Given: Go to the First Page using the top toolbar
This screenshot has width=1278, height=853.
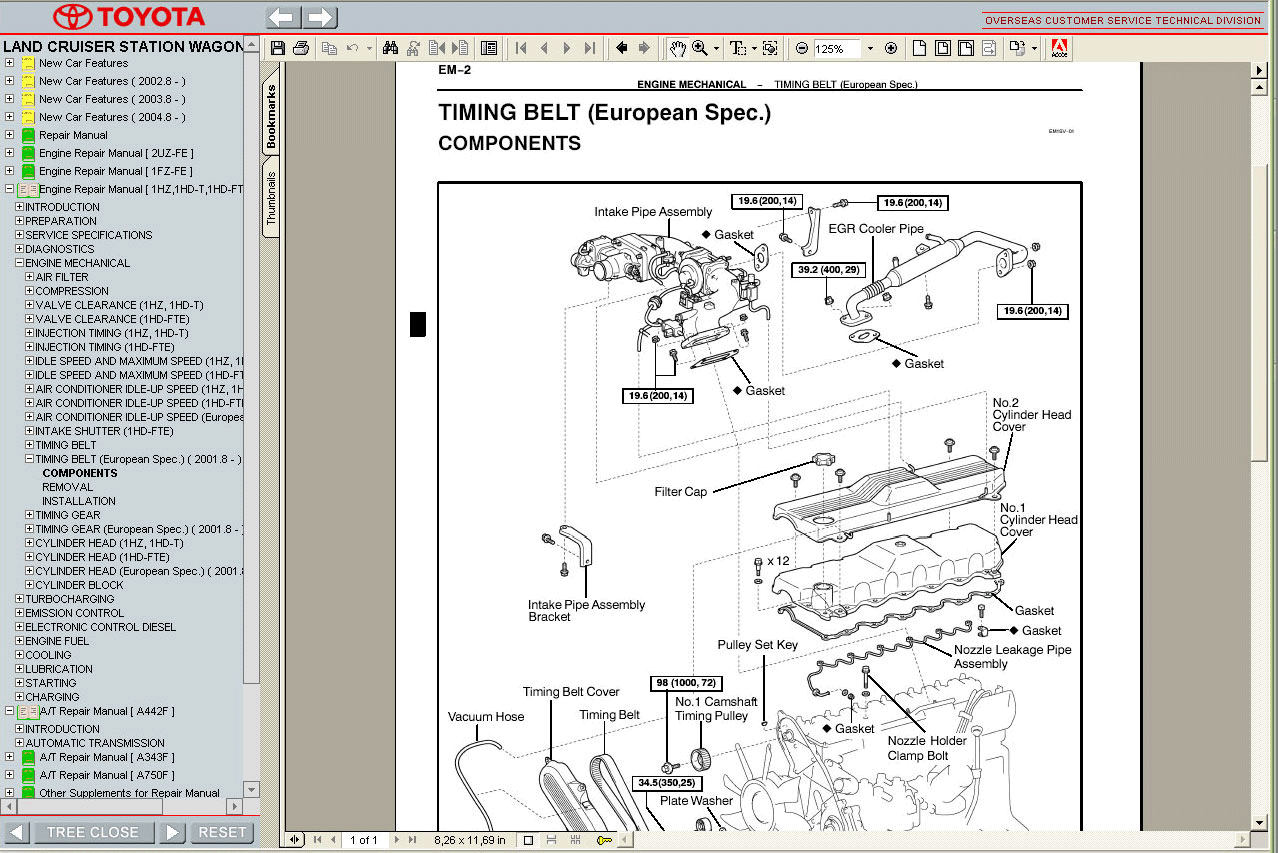Looking at the screenshot, I should 521,48.
